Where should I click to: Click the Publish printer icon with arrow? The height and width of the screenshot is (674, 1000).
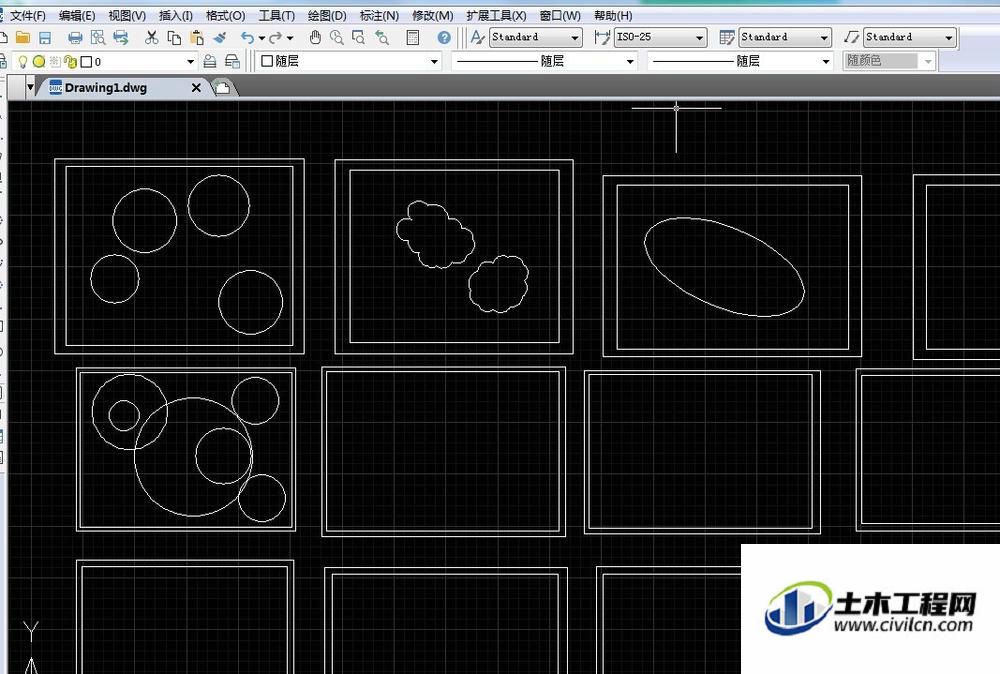click(121, 38)
